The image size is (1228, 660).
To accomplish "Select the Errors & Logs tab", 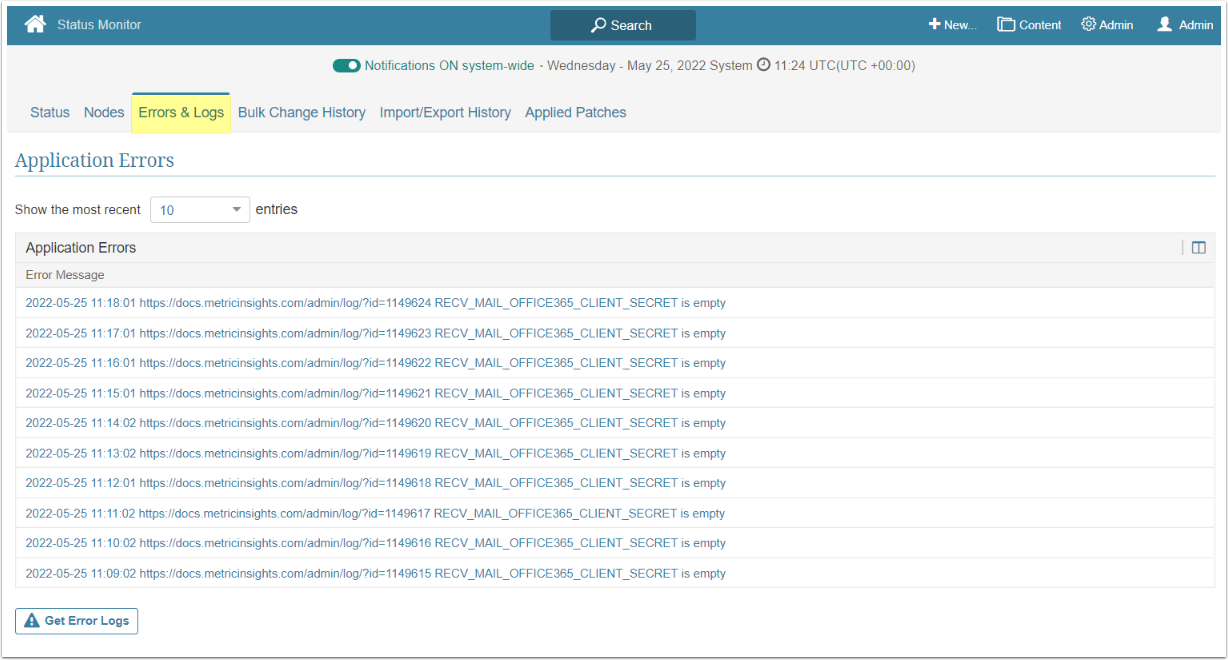I will (x=181, y=113).
